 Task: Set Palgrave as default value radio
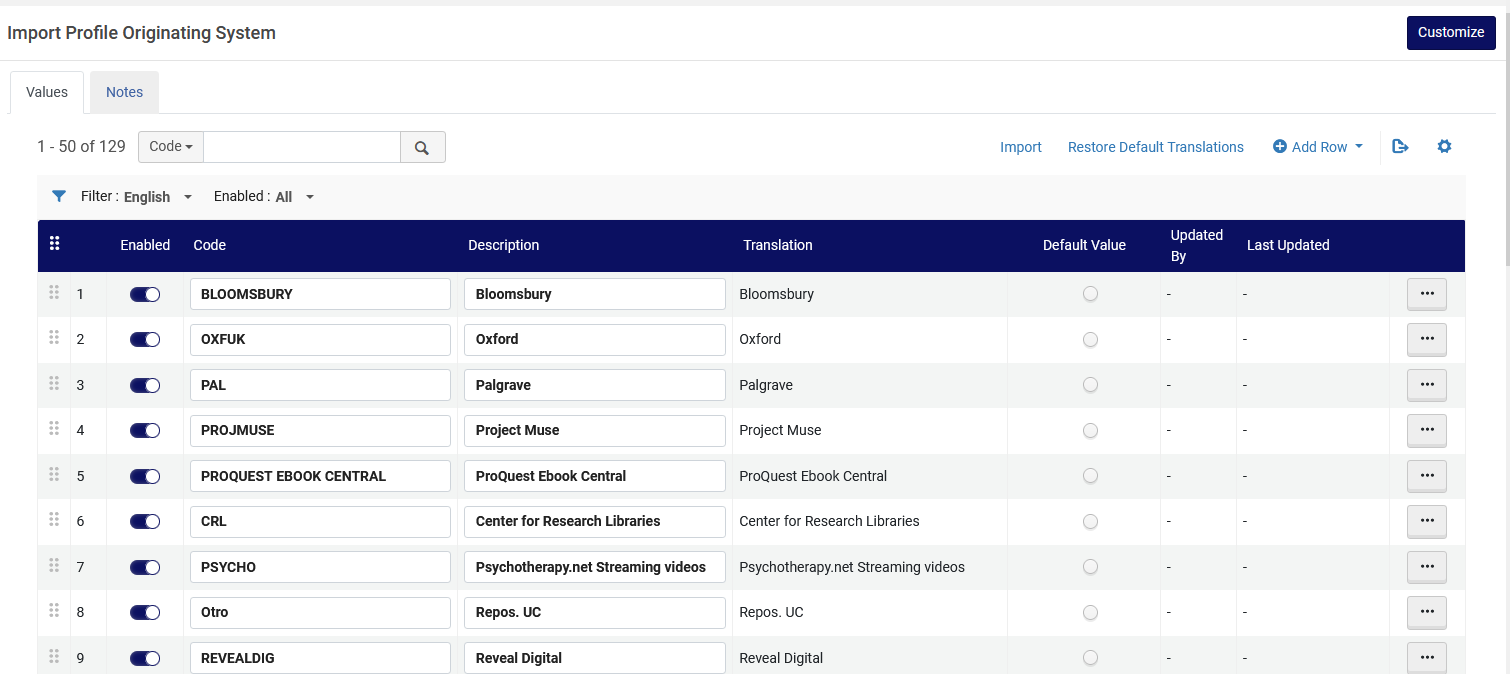[1090, 385]
